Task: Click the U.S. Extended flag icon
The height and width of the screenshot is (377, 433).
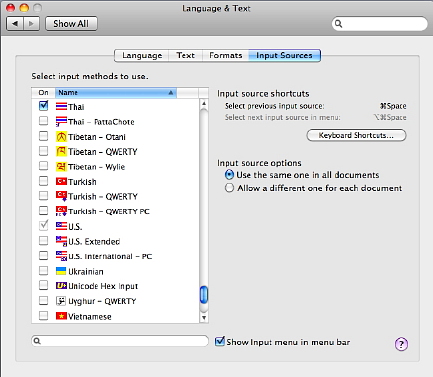Action: coord(61,241)
